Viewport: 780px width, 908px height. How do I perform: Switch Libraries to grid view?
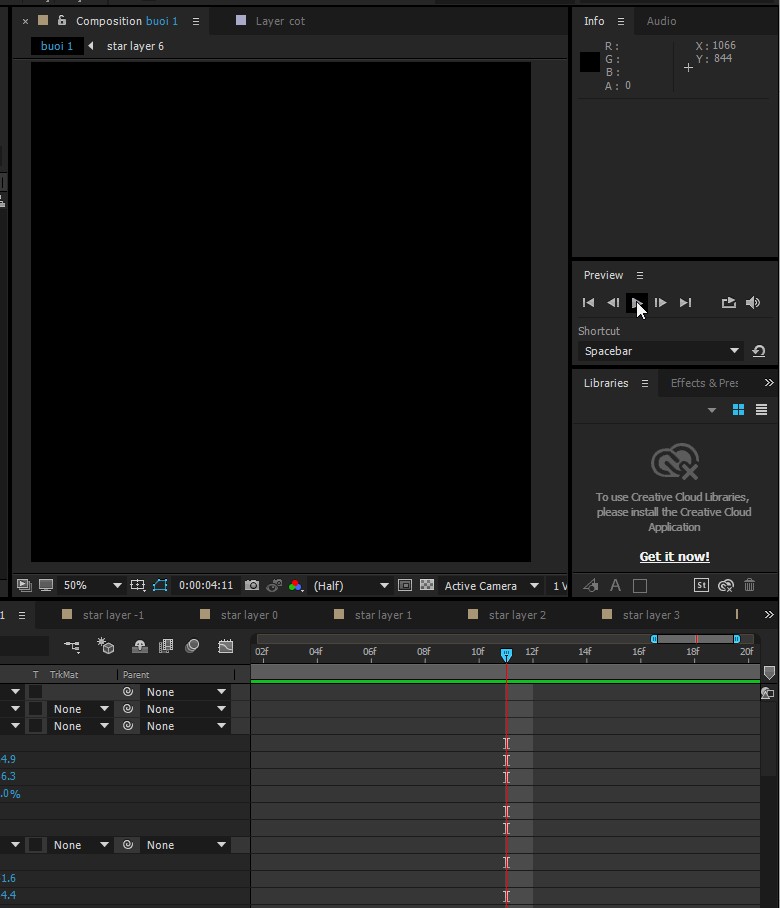click(738, 410)
